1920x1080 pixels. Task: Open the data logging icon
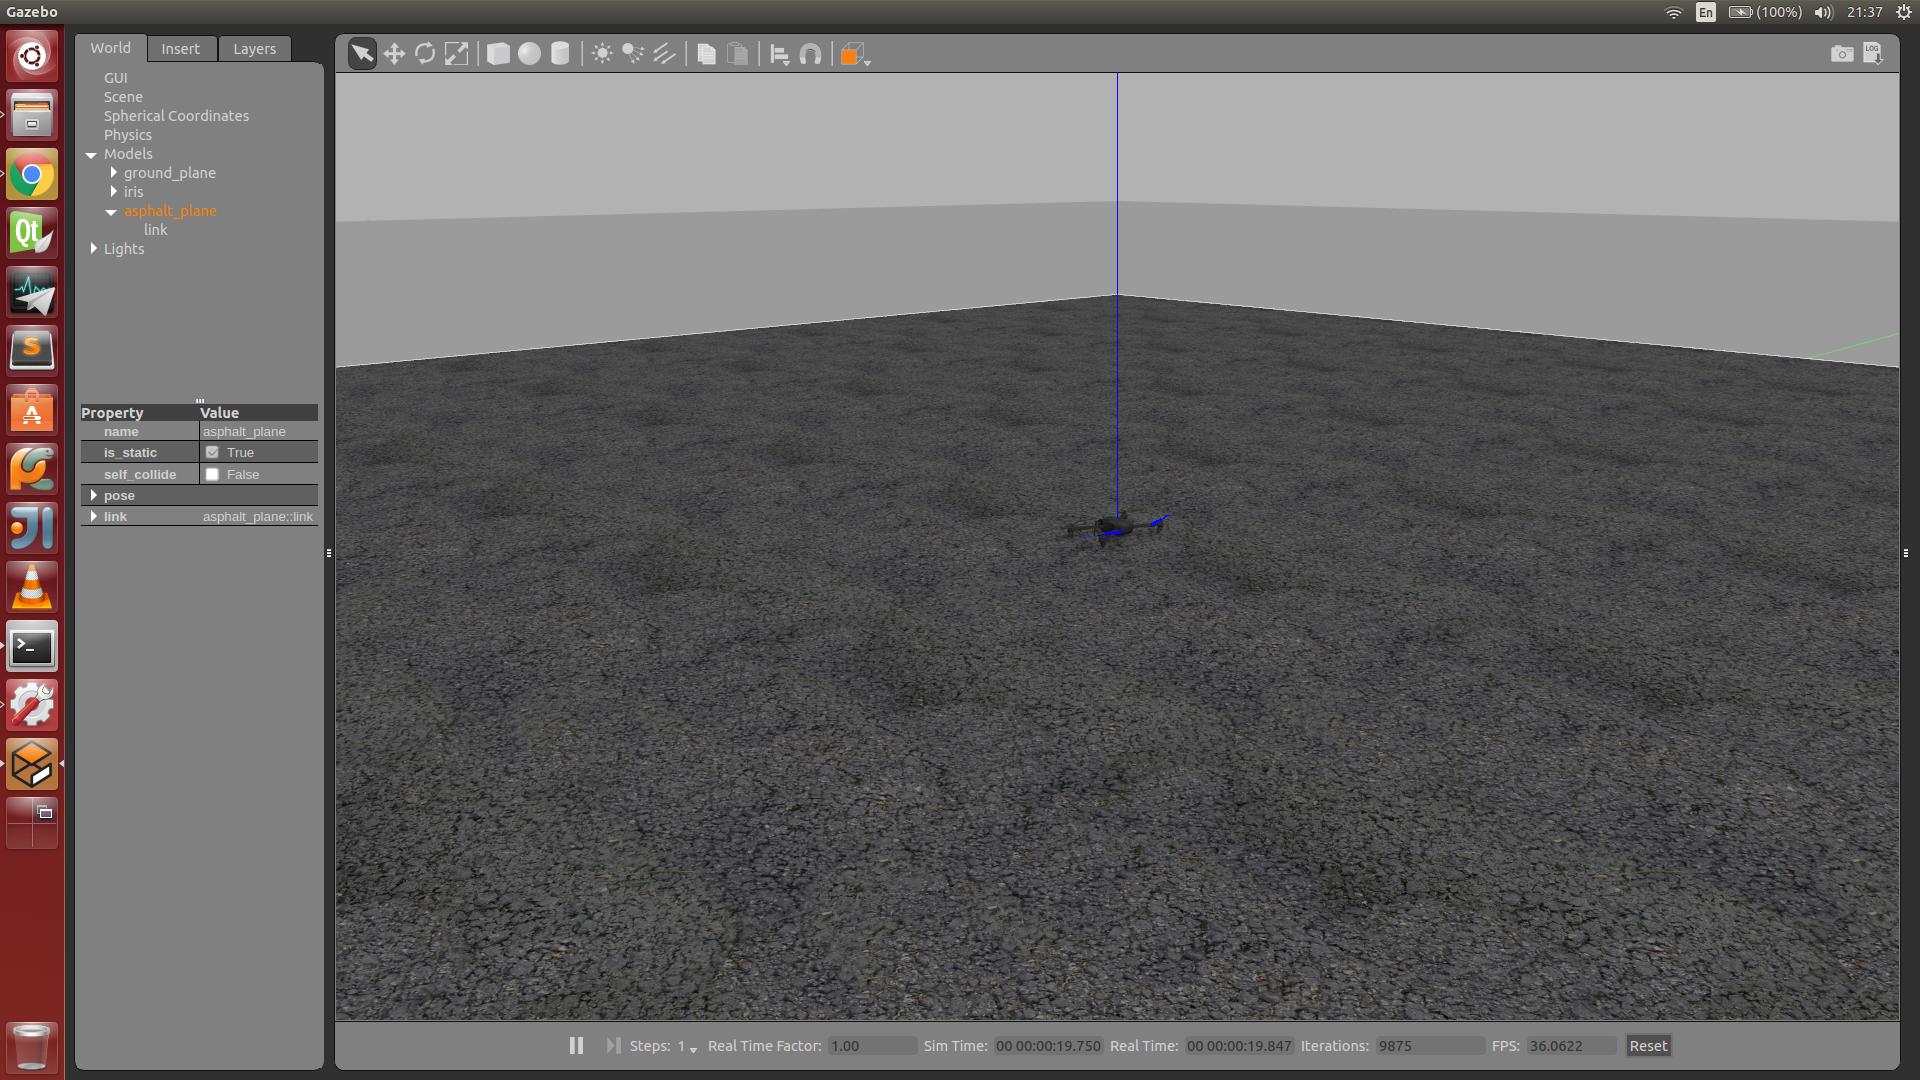point(1873,54)
